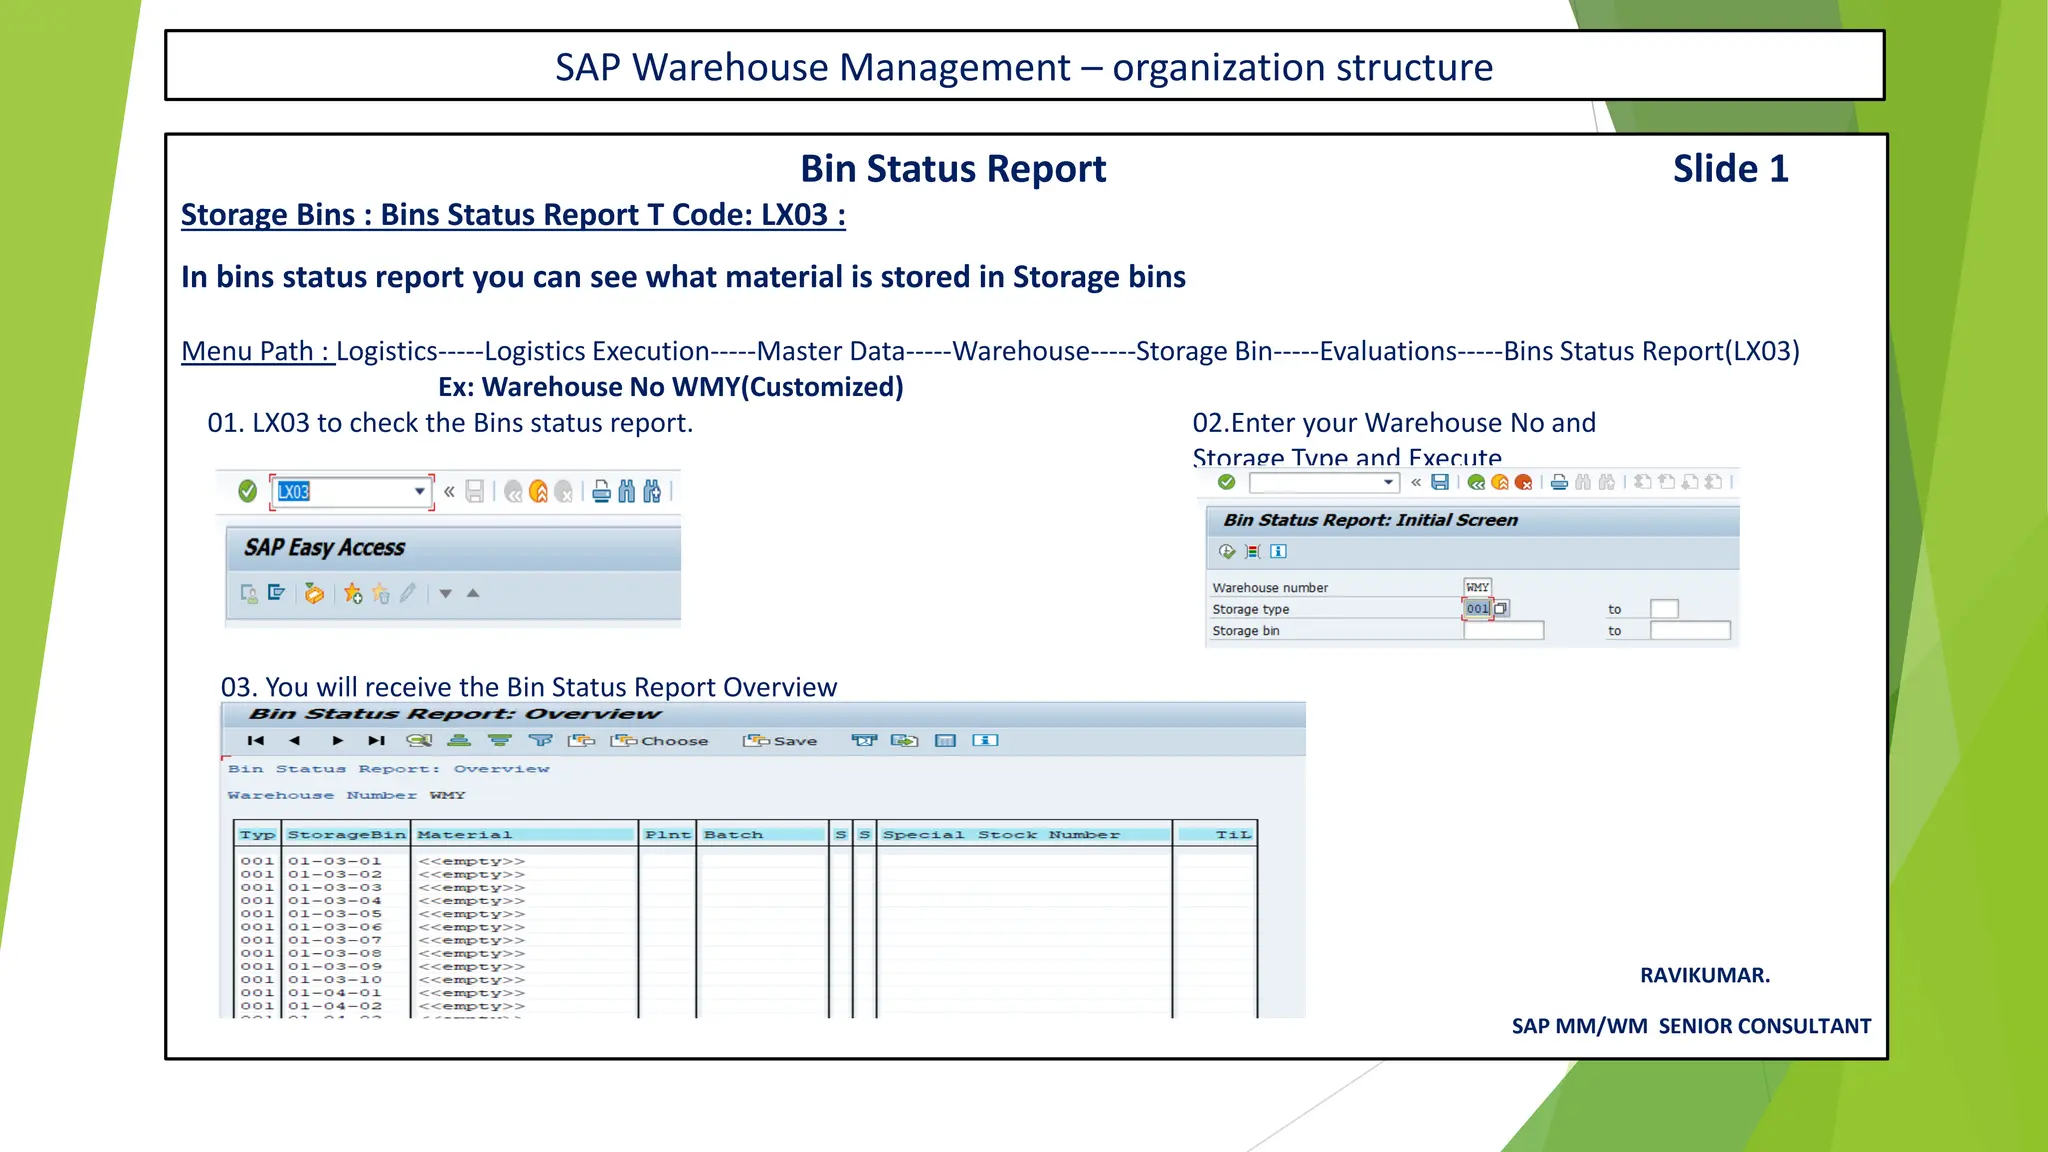Screen dimensions: 2048x1152
Task: Open dropdown arrow of the LX03 command field
Action: tap(420, 491)
